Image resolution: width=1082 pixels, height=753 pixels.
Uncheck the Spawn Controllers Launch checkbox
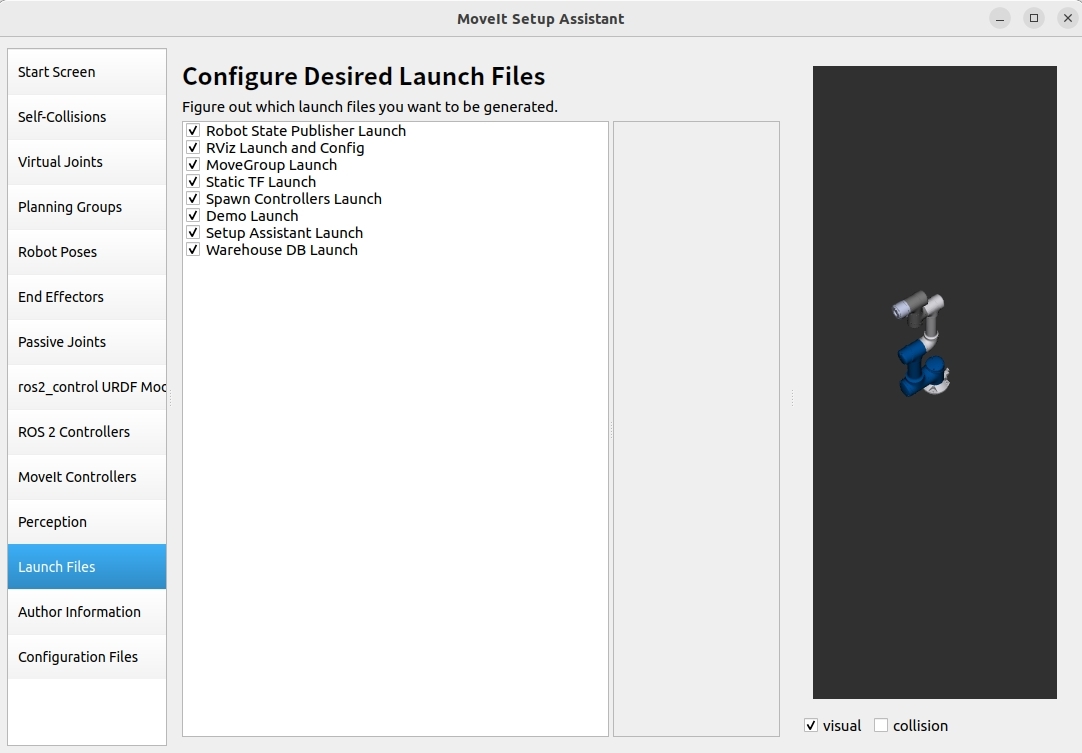193,199
